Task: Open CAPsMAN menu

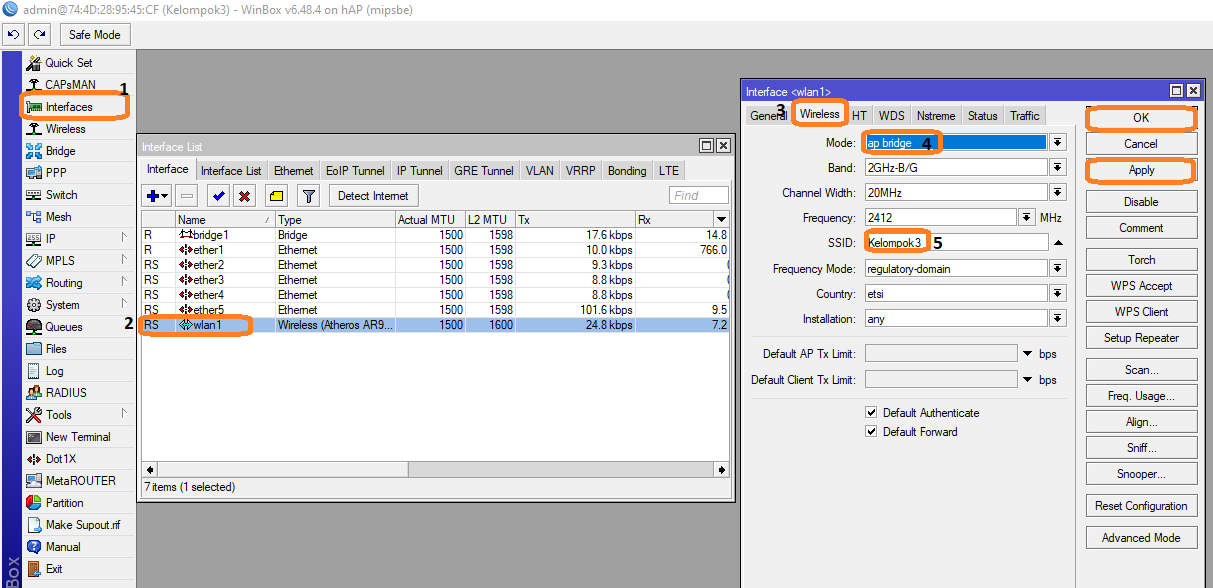Action: pyautogui.click(x=70, y=85)
